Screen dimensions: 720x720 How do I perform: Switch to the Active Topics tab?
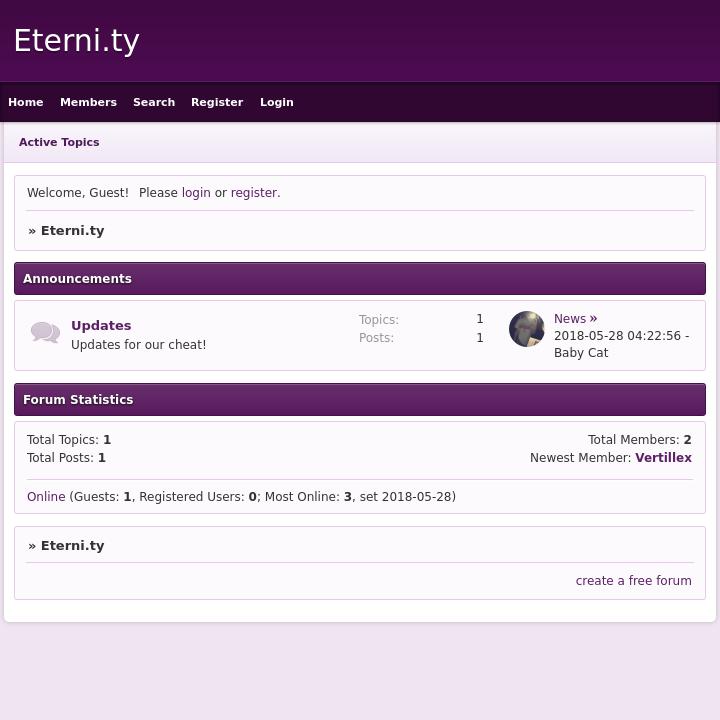[59, 142]
